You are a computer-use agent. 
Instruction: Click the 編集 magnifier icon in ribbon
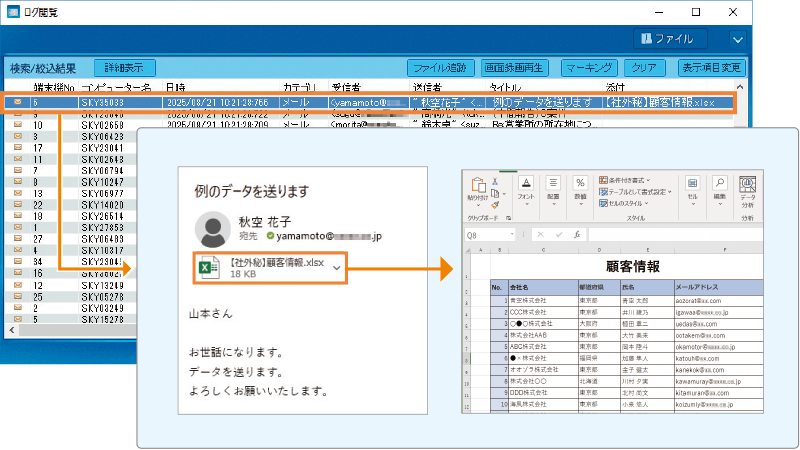[x=718, y=185]
